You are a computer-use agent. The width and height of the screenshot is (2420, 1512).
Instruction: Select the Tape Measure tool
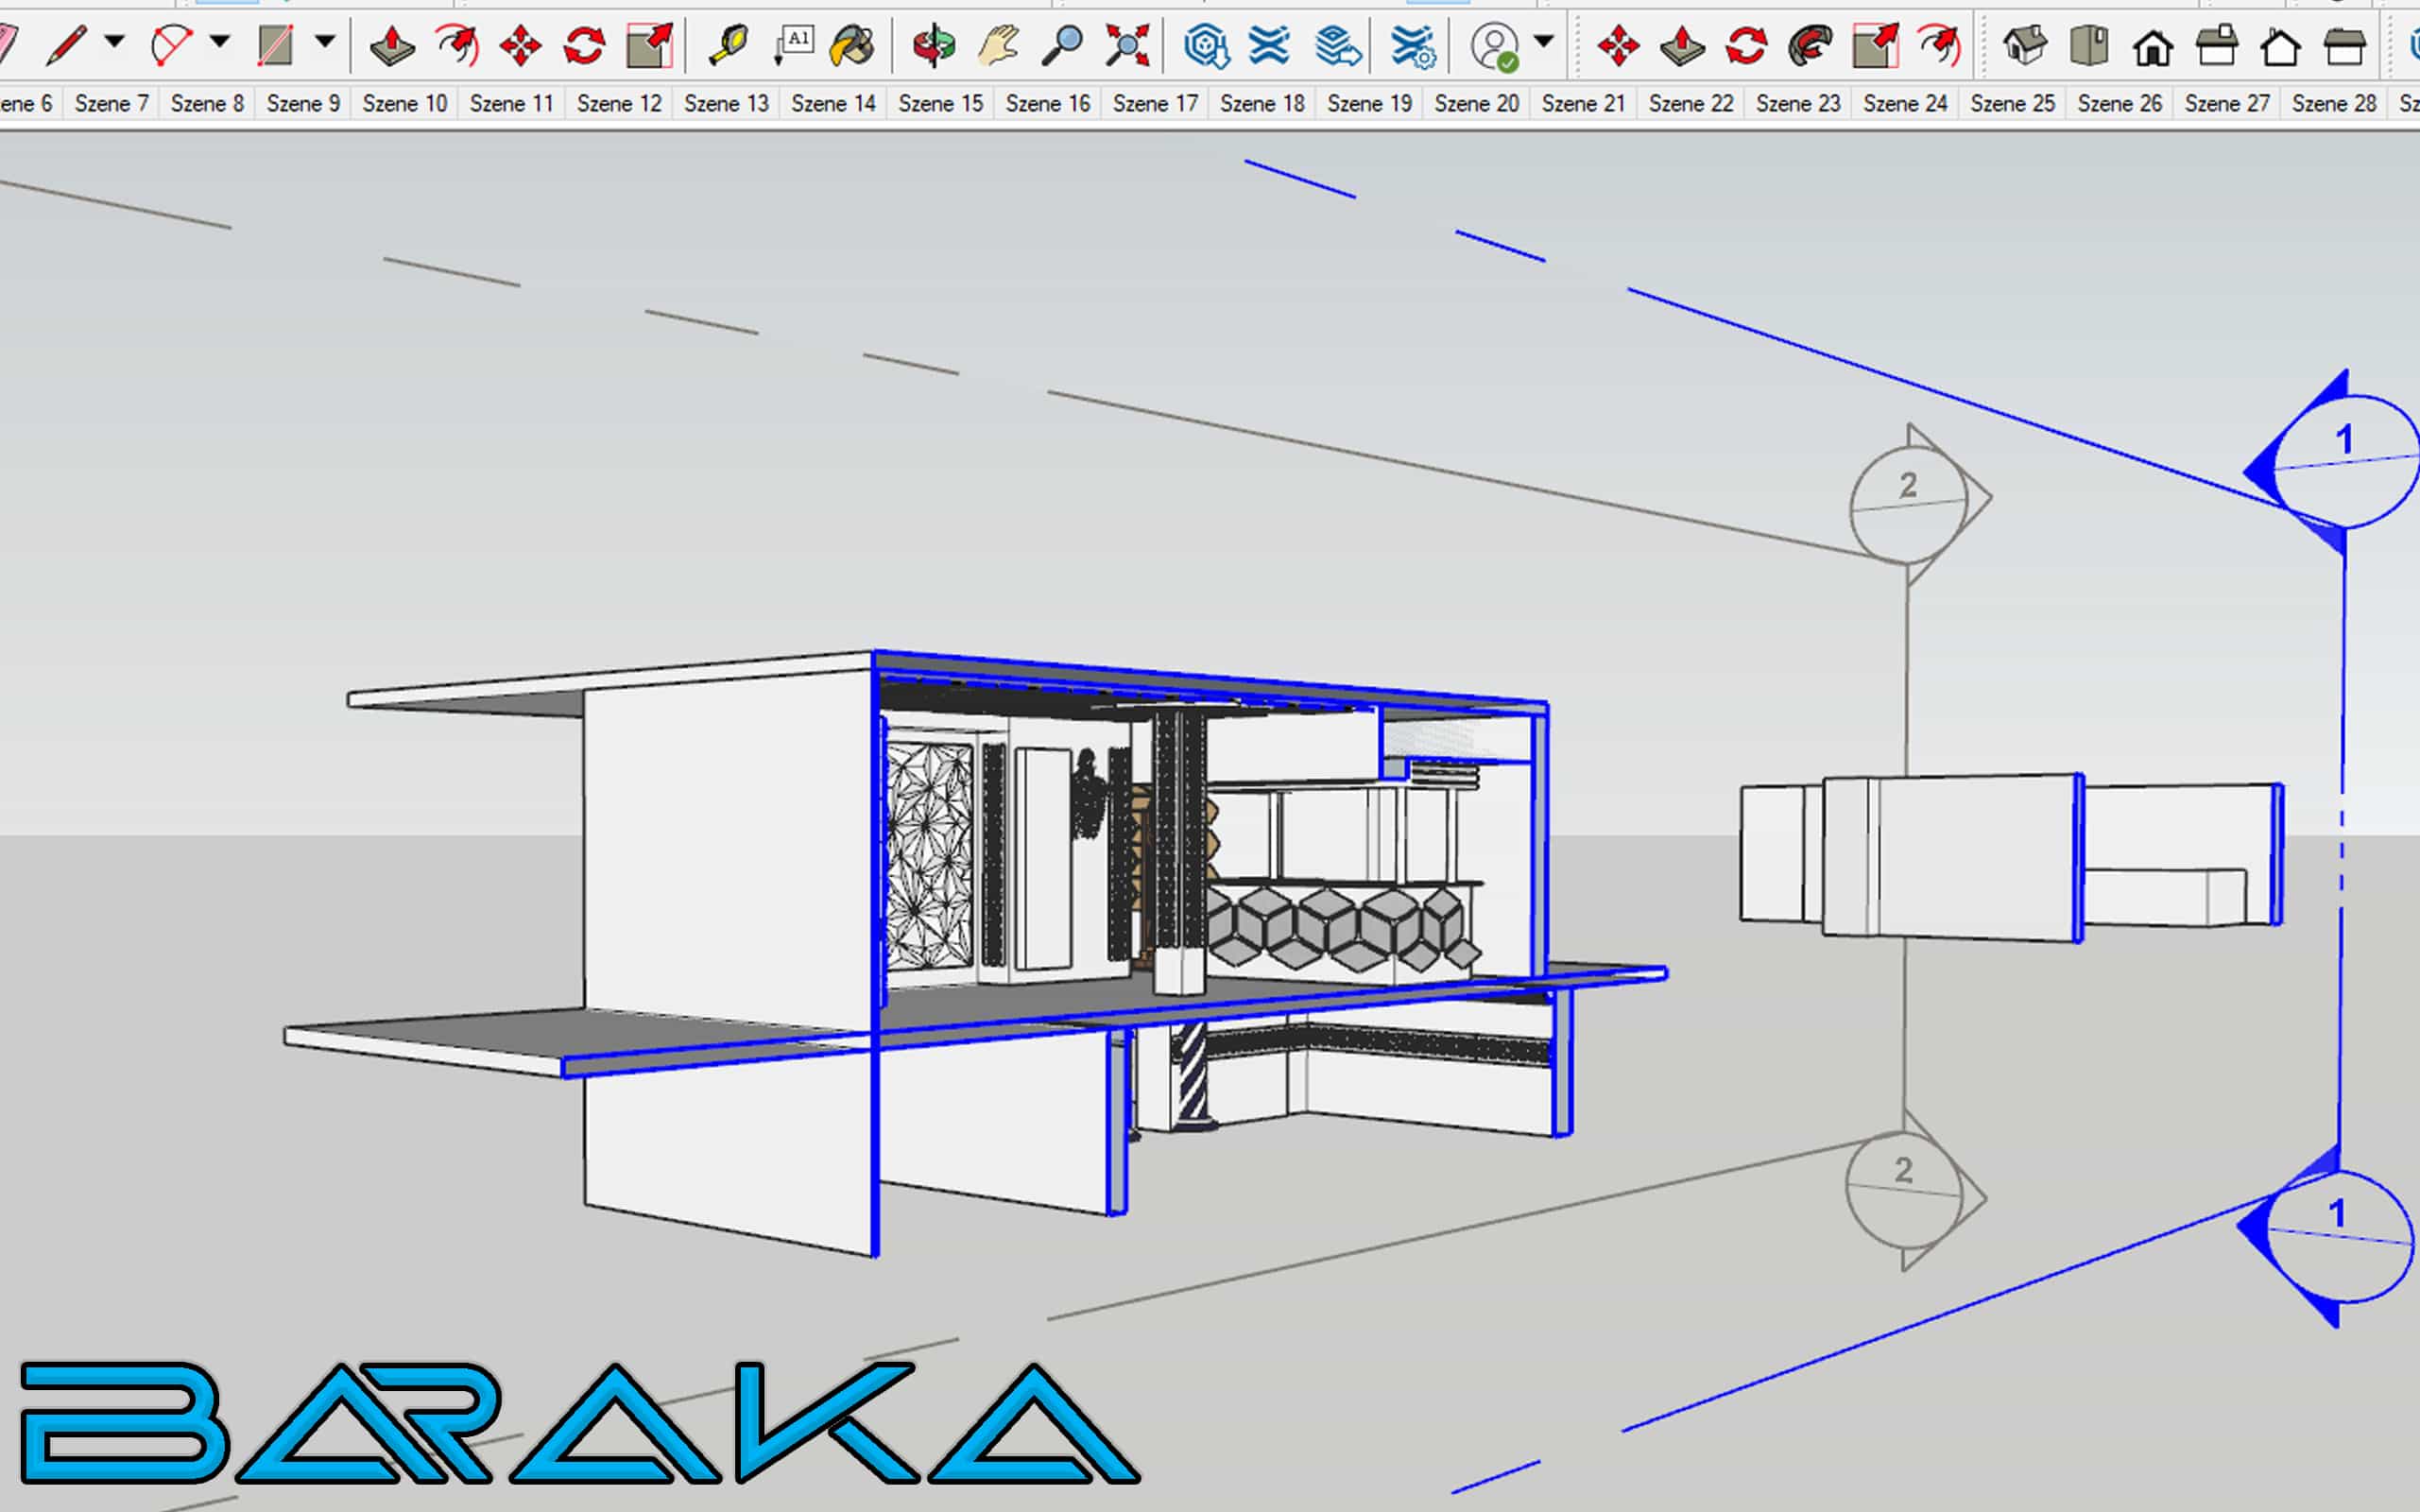728,45
